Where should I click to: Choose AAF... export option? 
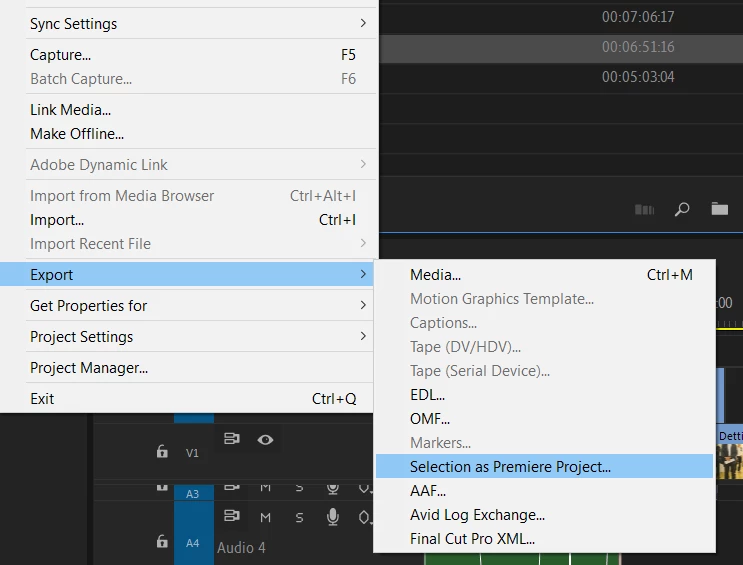tap(544, 491)
